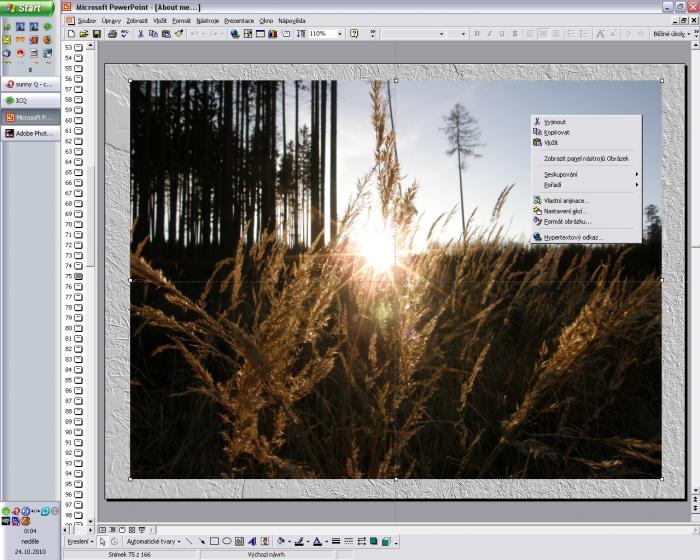Click the Font Color letter A icon
Screen dimensions: 700x560
point(316,541)
